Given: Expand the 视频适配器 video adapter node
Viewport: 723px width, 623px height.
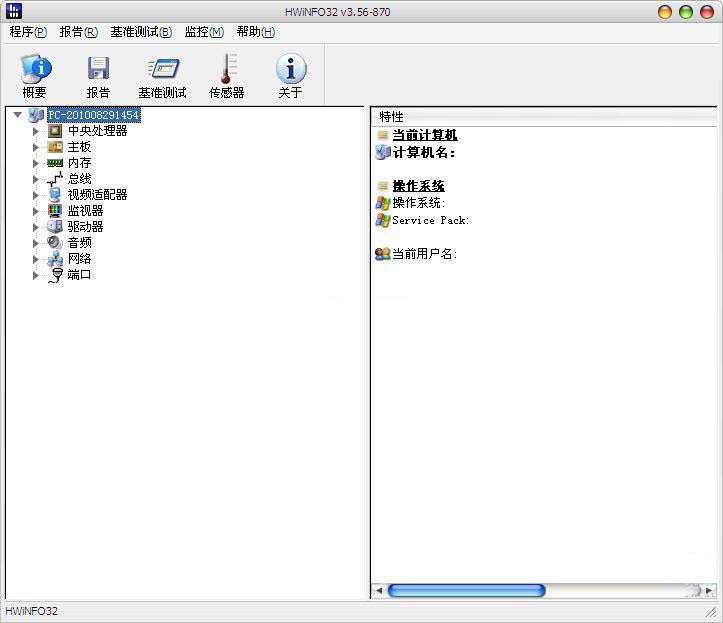Looking at the screenshot, I should pyautogui.click(x=36, y=195).
